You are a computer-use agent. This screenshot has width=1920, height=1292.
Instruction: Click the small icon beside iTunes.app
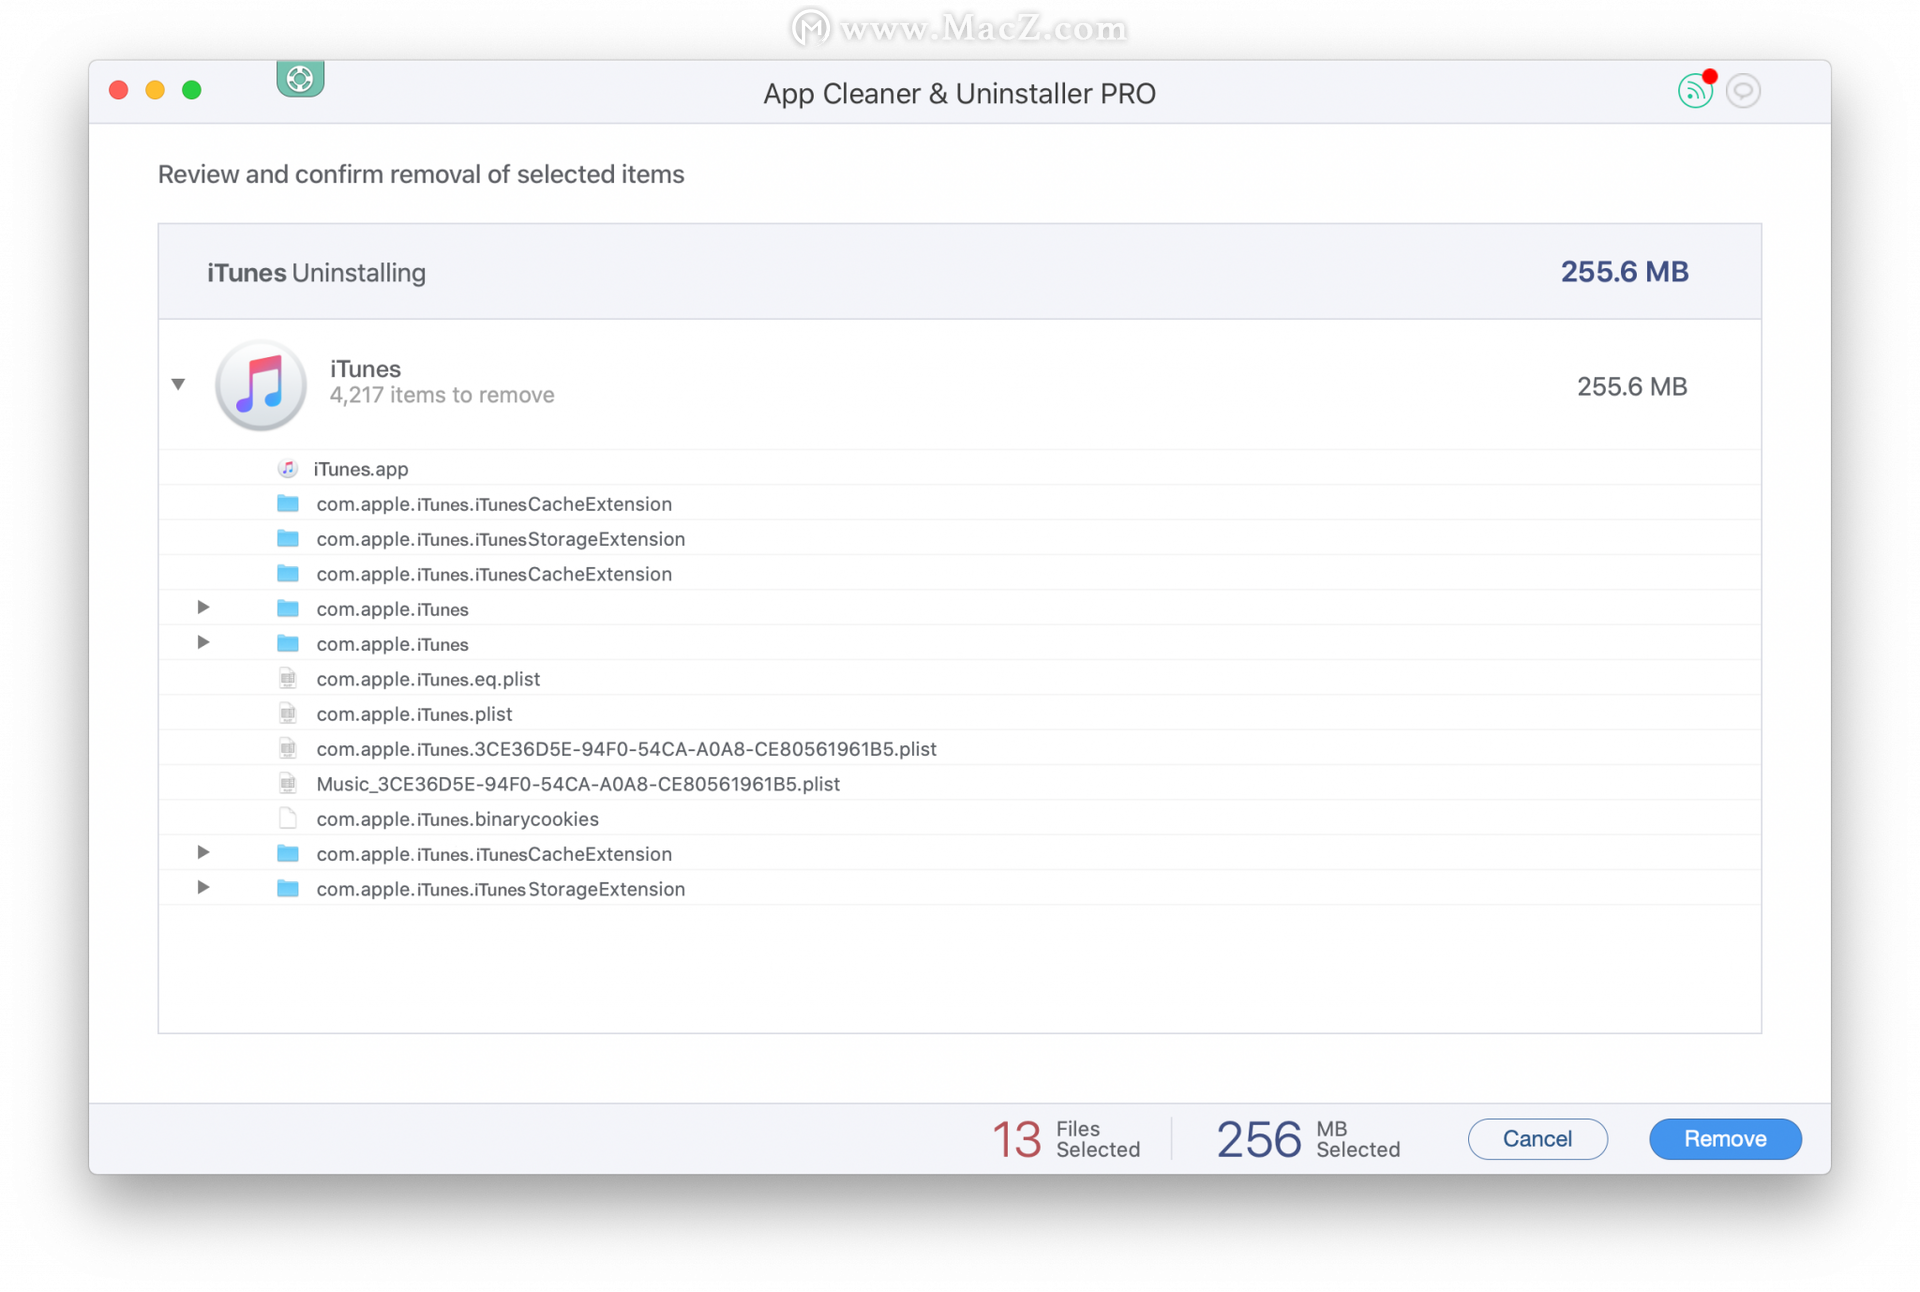288,468
